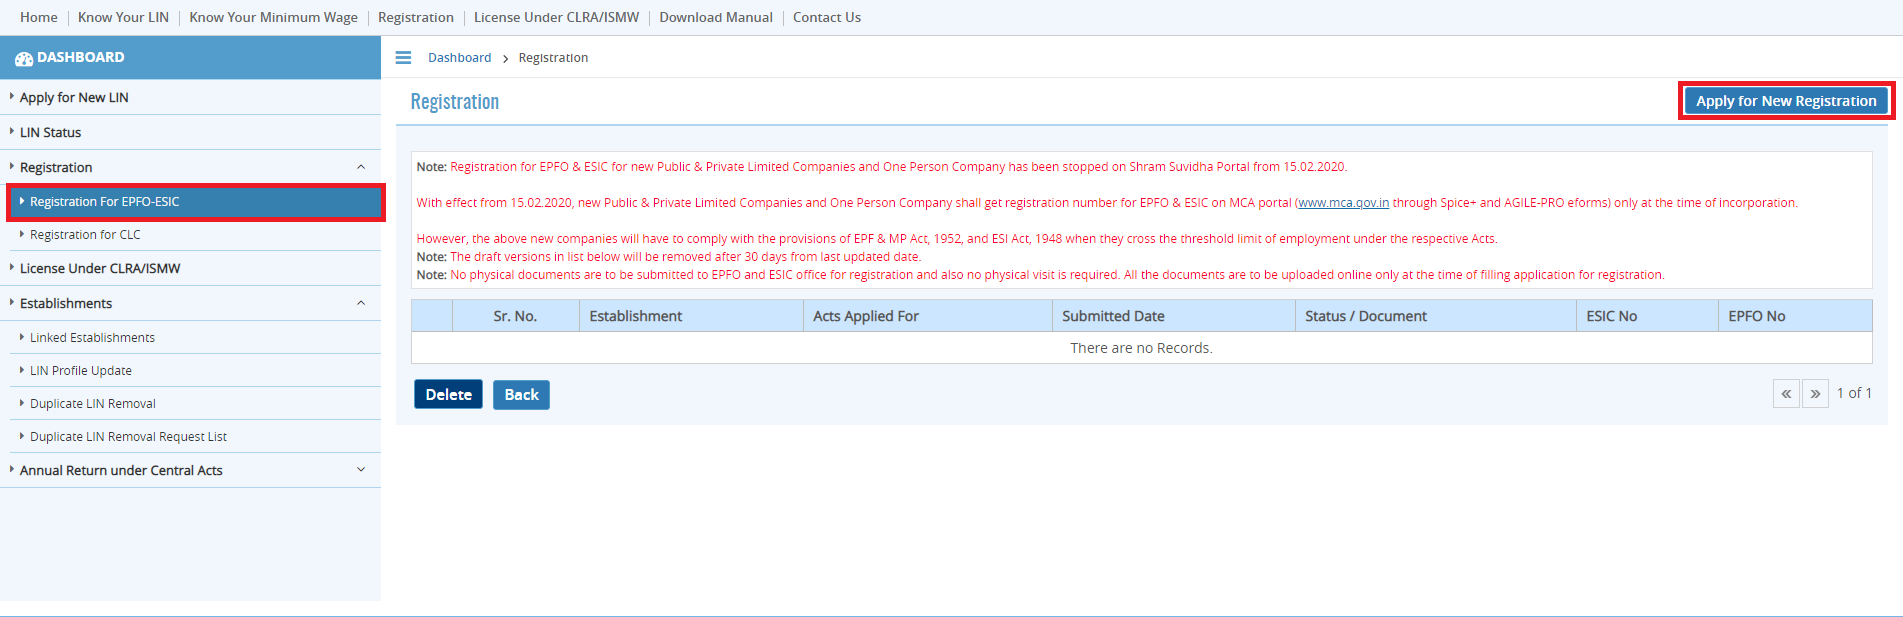Image resolution: width=1903 pixels, height=617 pixels.
Task: Click Dashboard in the breadcrumb trail
Action: coord(459,58)
